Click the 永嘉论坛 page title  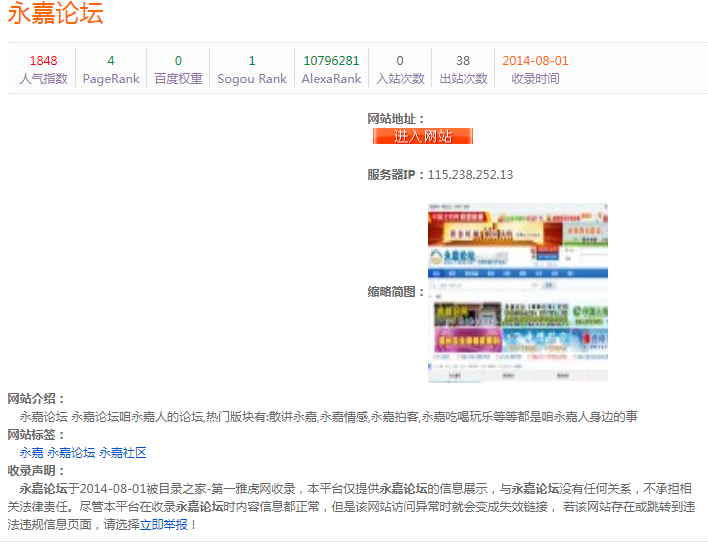56,13
